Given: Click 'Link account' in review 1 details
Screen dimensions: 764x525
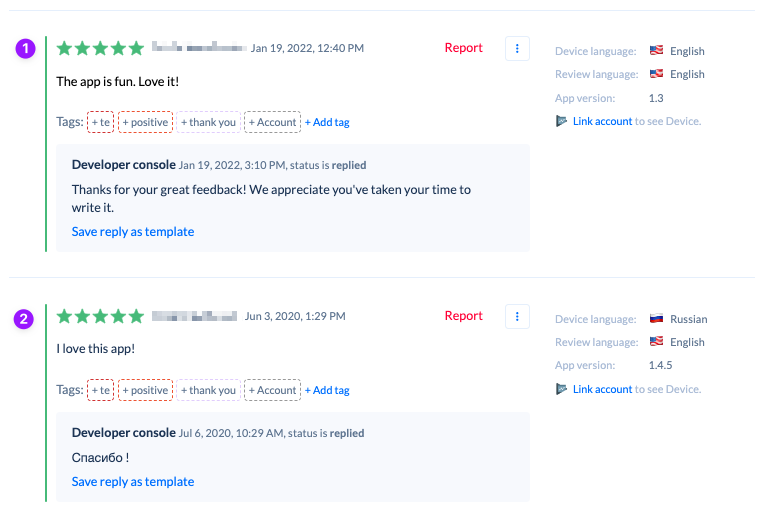Looking at the screenshot, I should (x=602, y=121).
